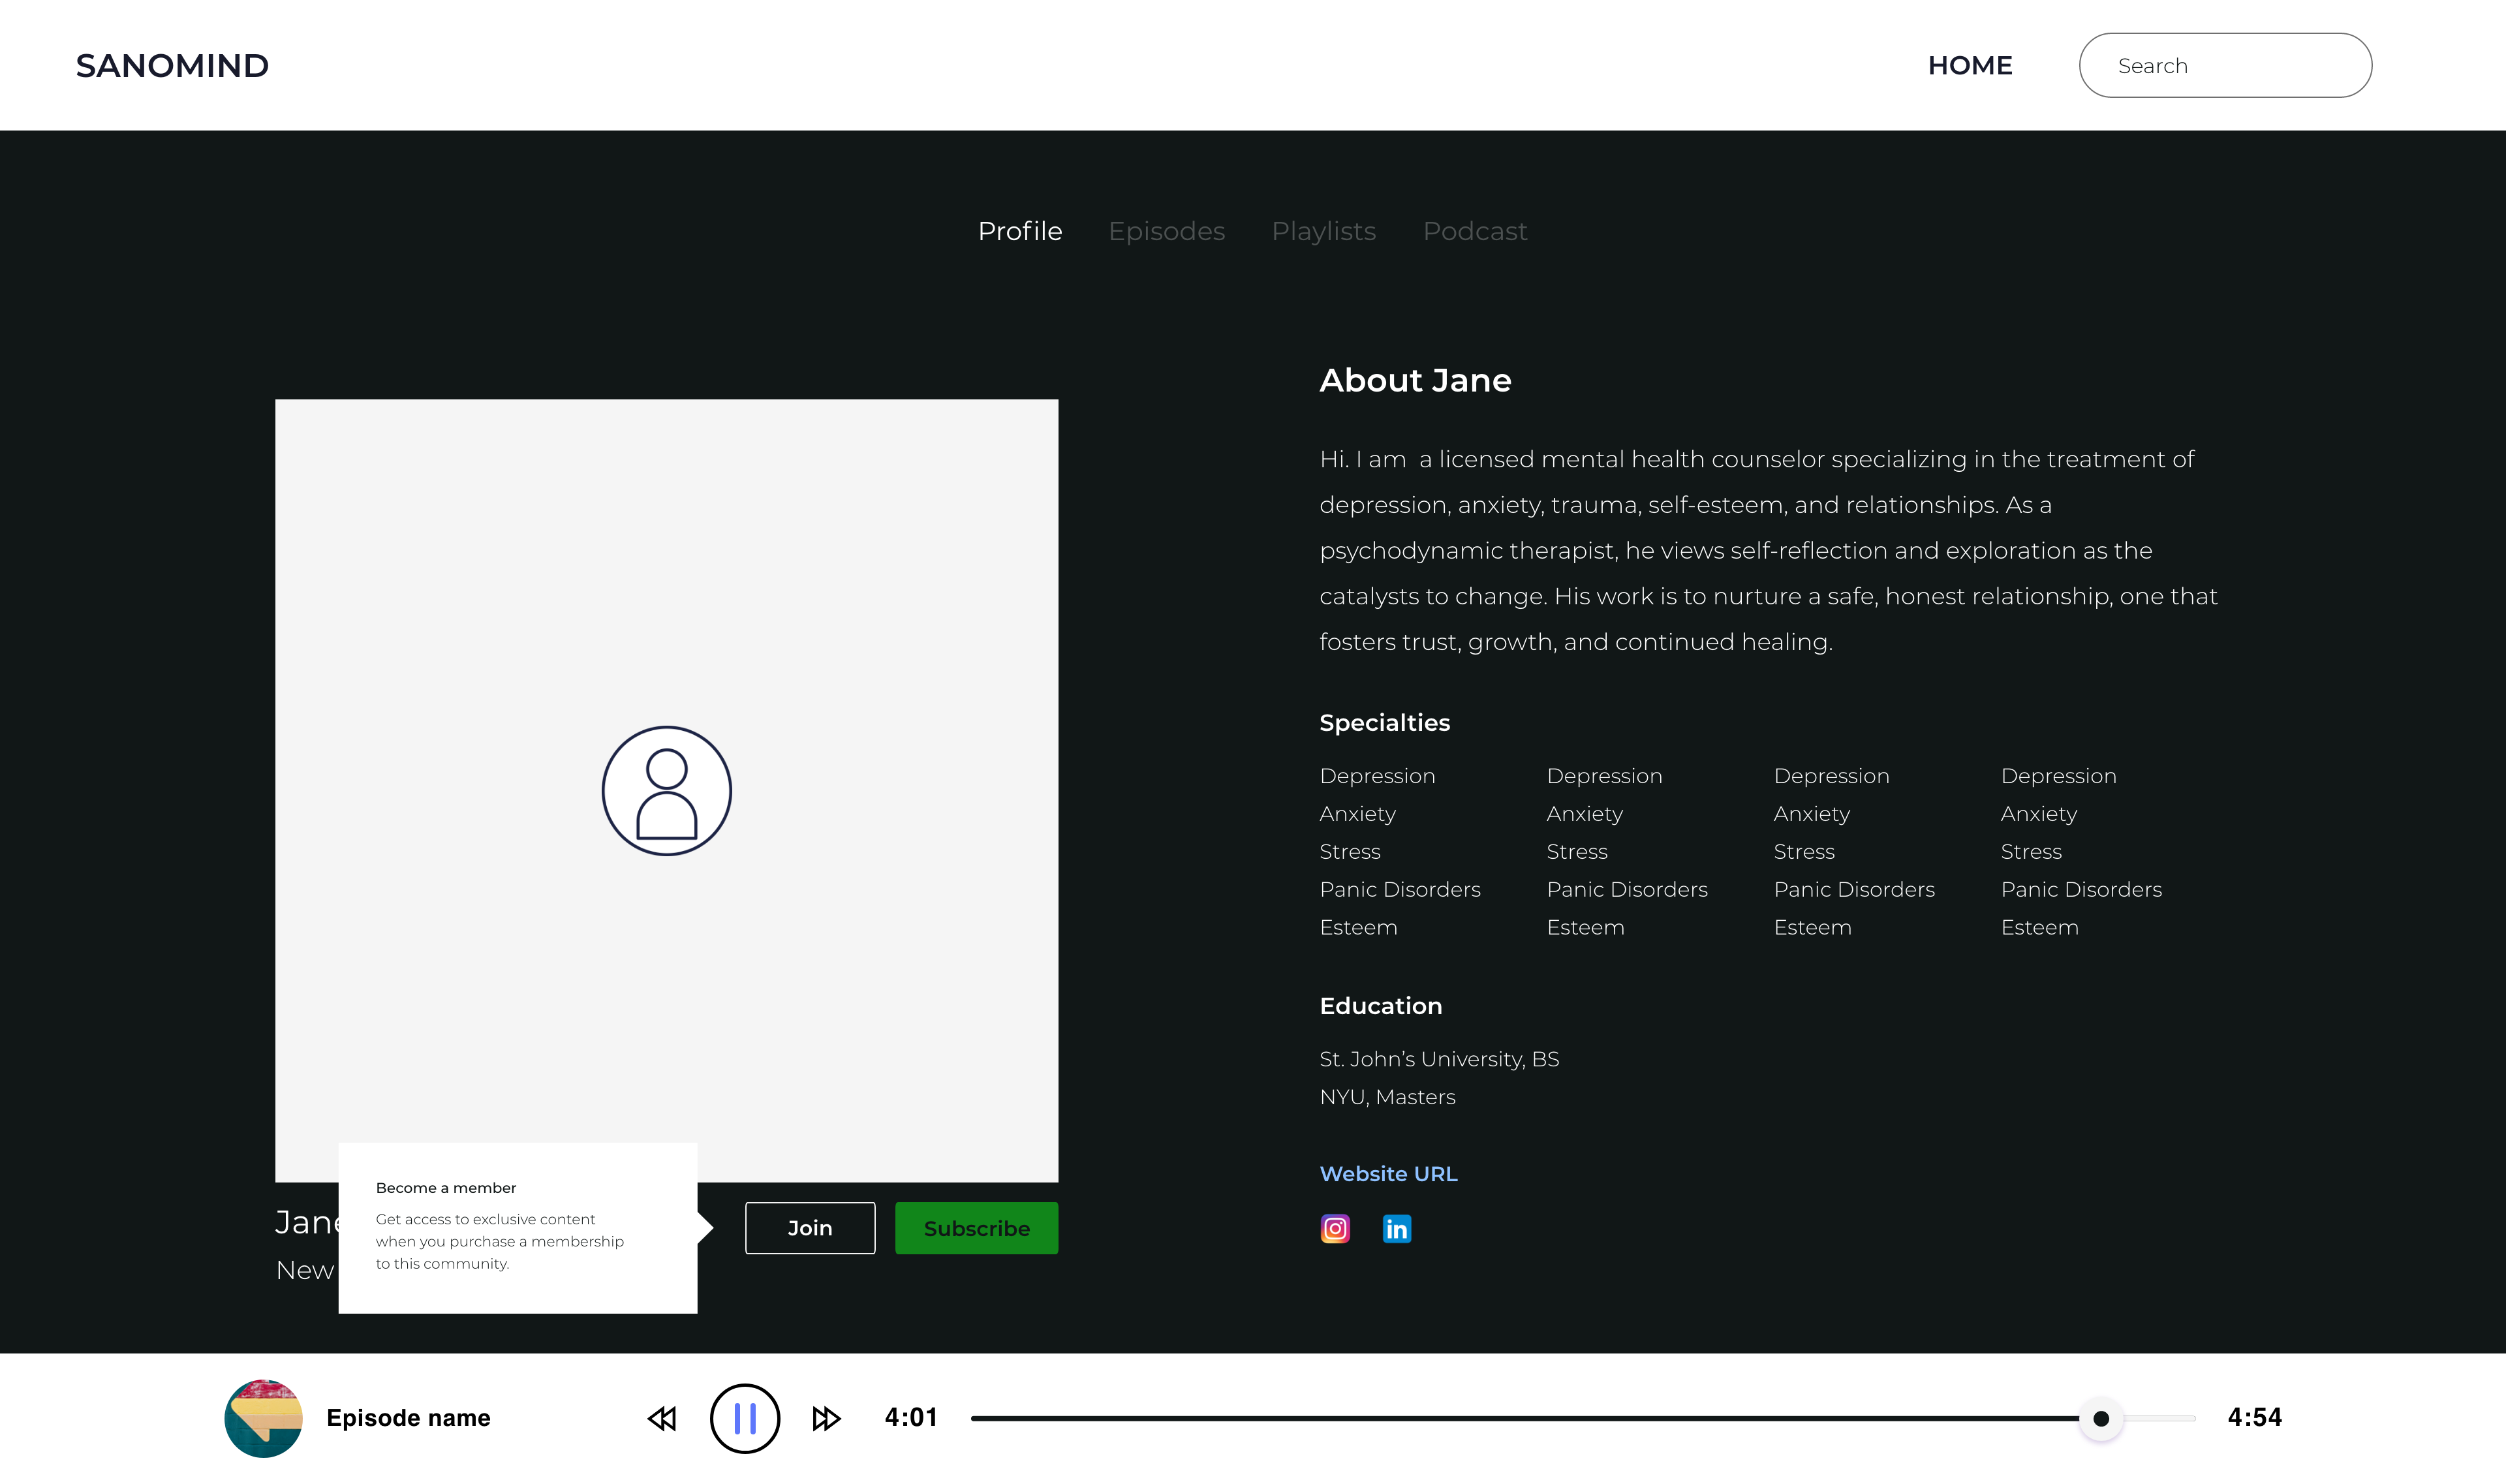Viewport: 2506px width, 1484px height.
Task: Open the Instagram profile icon
Action: pyautogui.click(x=1335, y=1228)
